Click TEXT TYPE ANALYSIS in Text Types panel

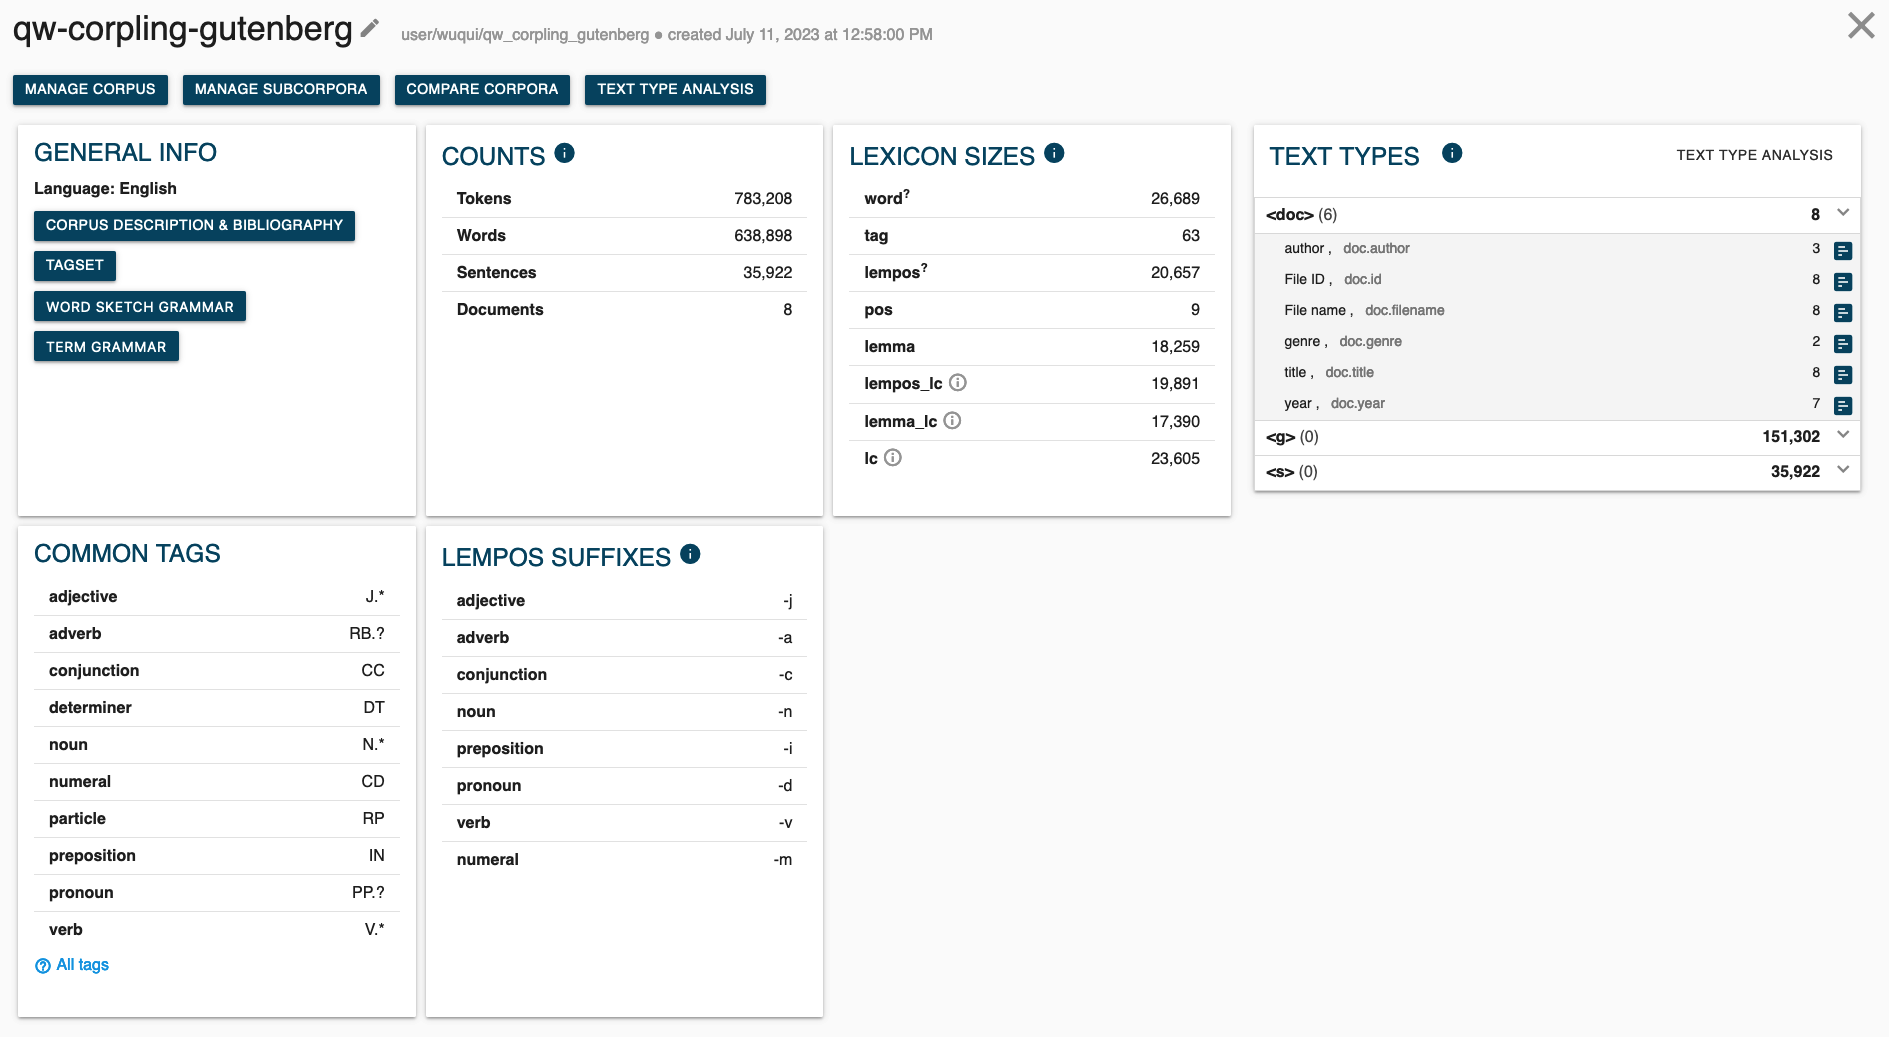tap(1754, 155)
